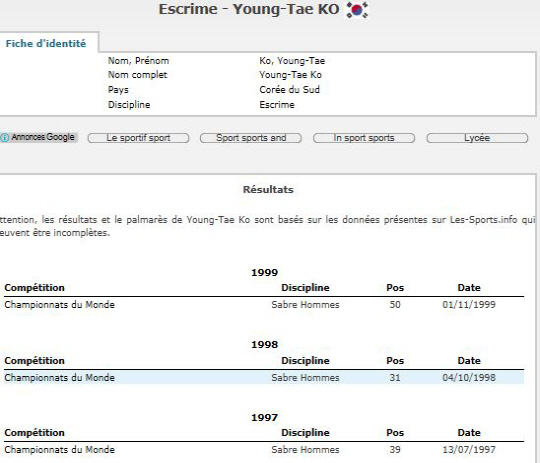Image resolution: width=540 pixels, height=463 pixels.
Task: Click the Annonces Google label
Action: [x=43, y=137]
